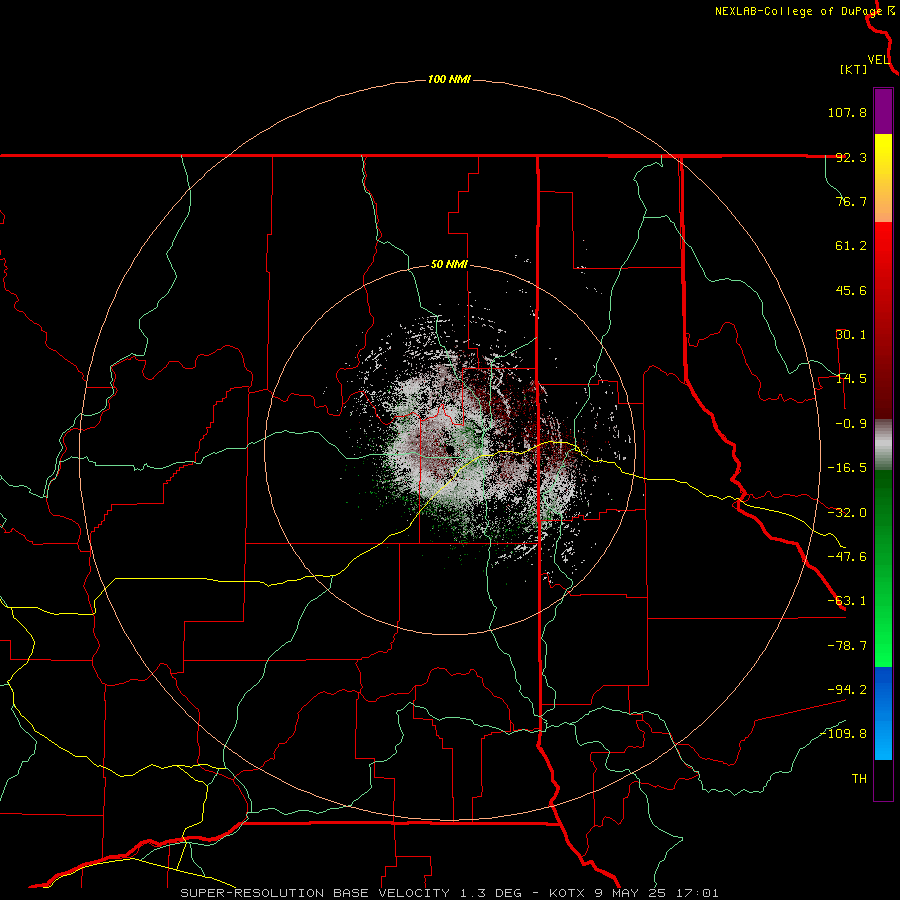Image resolution: width=900 pixels, height=900 pixels.
Task: Click the 76.7 legend value
Action: coord(851,201)
